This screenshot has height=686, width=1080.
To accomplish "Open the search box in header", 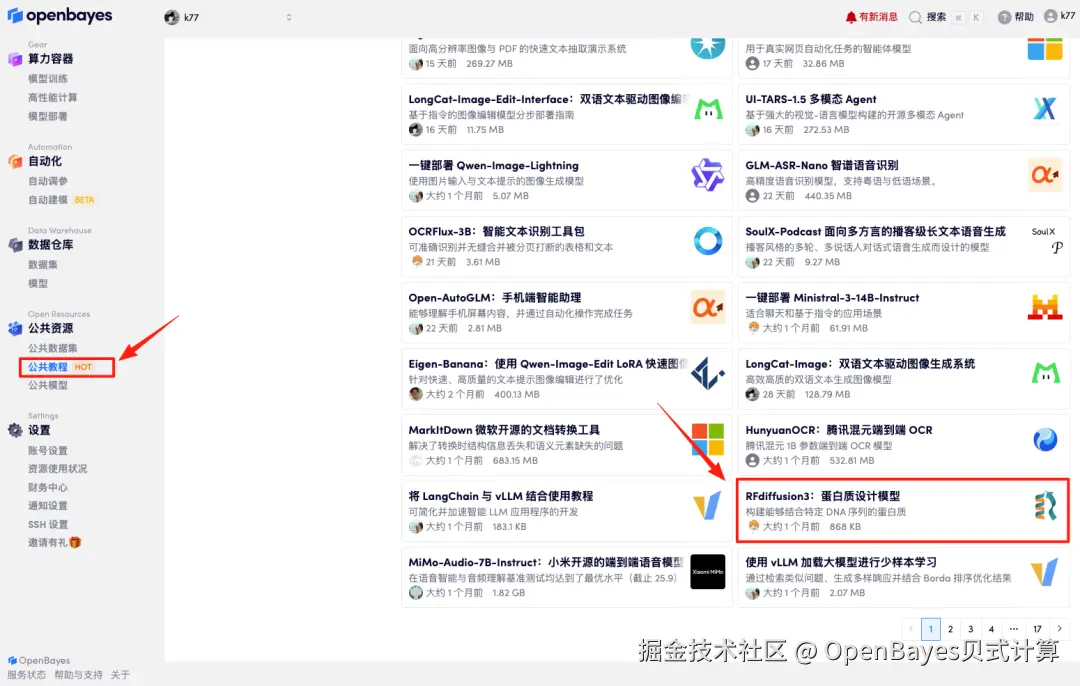I will pos(945,17).
